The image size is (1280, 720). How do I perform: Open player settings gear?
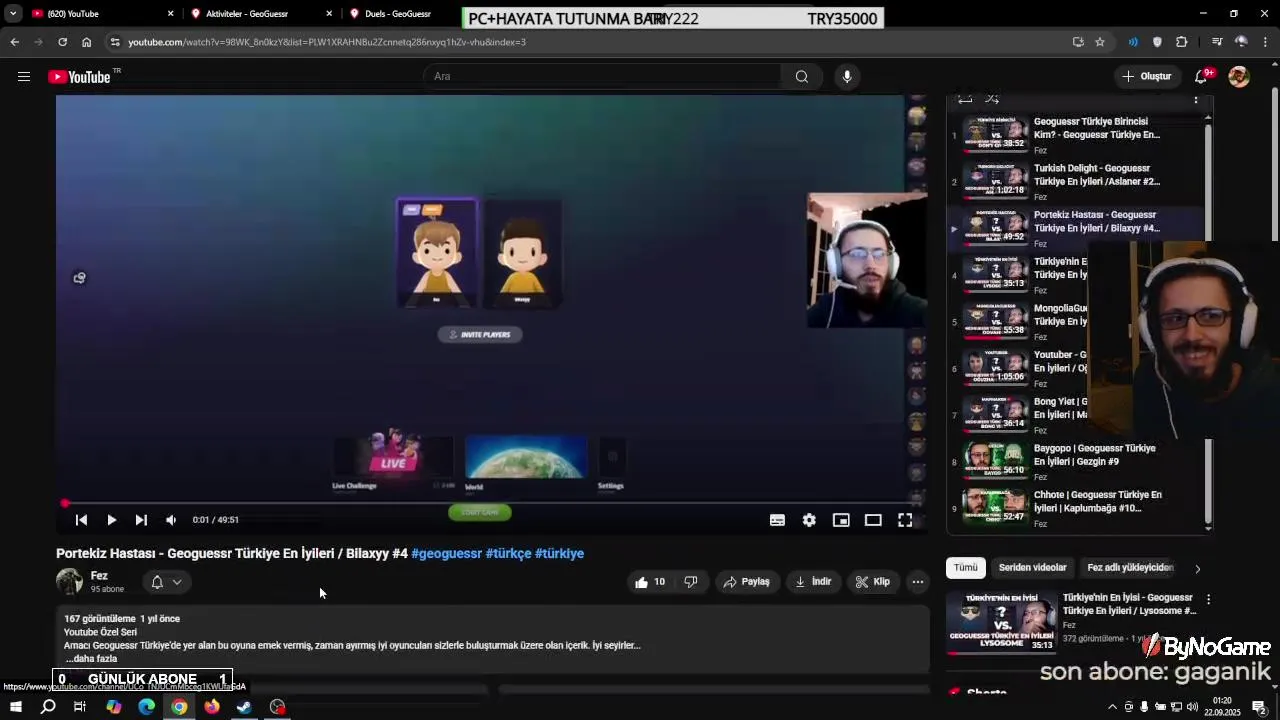[x=809, y=520]
